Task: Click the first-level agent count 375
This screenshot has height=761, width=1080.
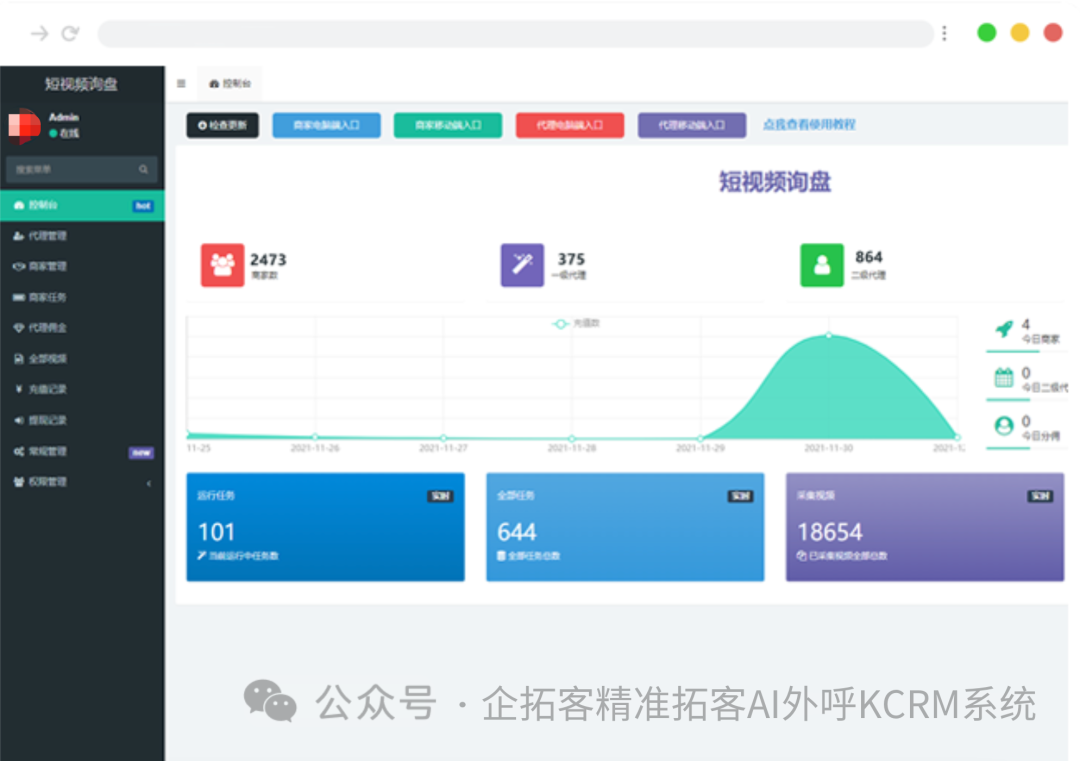Action: tap(571, 259)
